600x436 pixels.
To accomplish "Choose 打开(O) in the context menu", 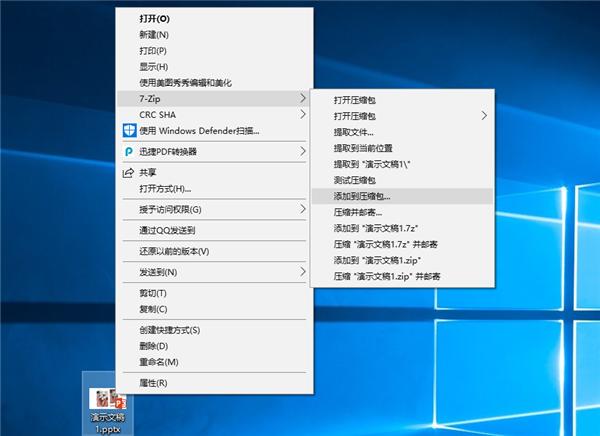I will click(214, 18).
